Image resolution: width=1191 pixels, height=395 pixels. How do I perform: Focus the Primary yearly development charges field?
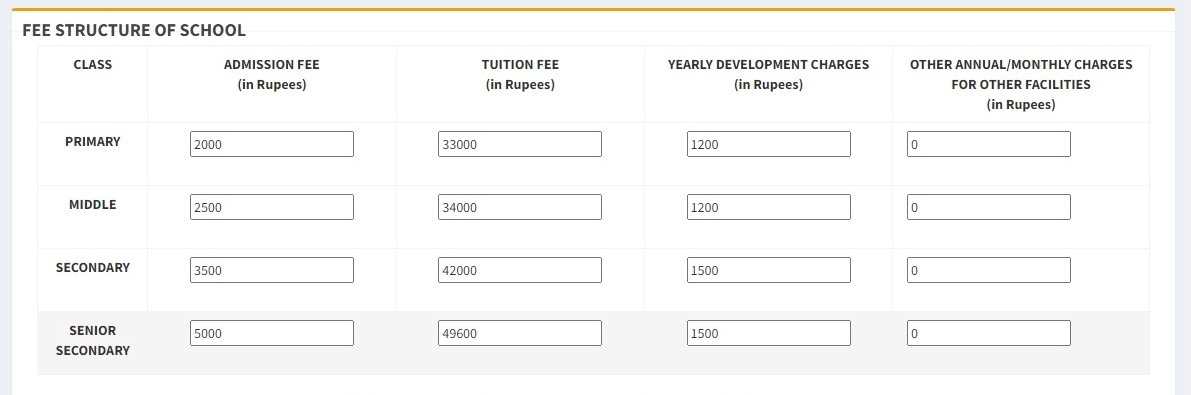[769, 144]
